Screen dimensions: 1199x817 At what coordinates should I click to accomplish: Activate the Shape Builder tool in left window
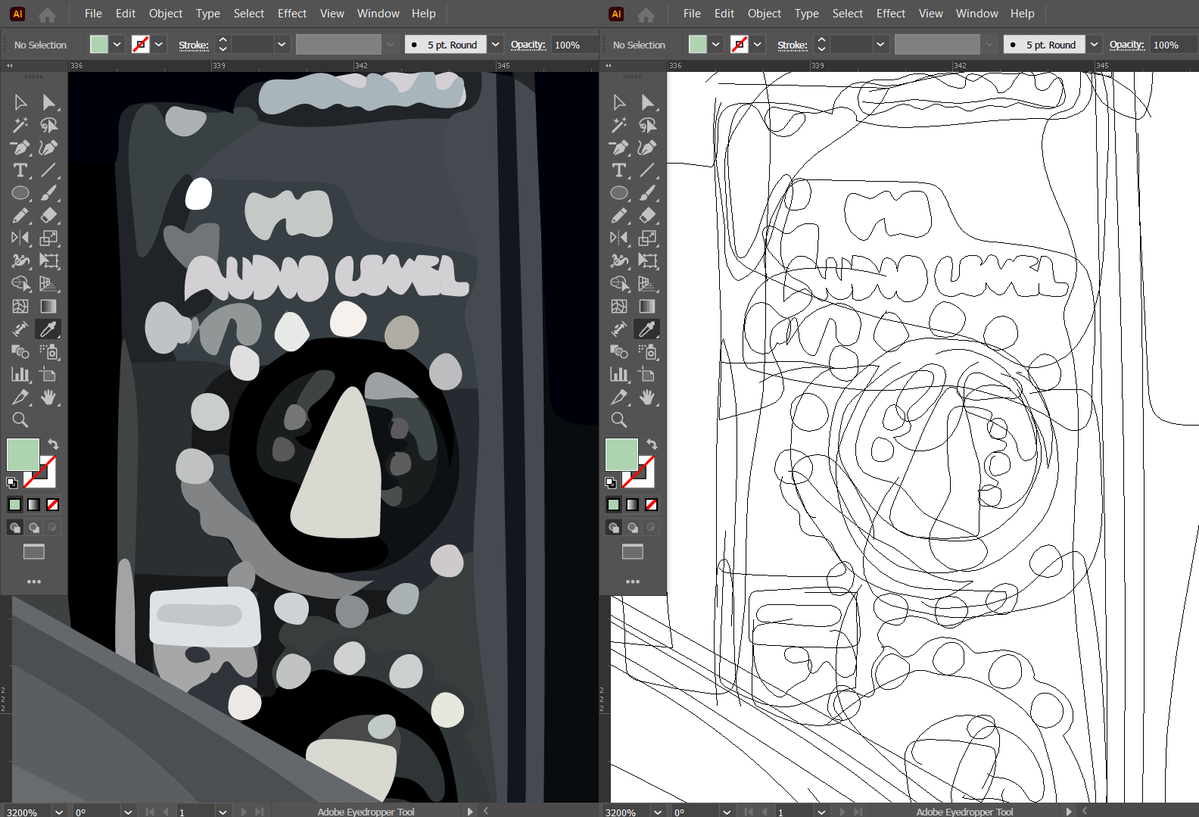pos(21,284)
